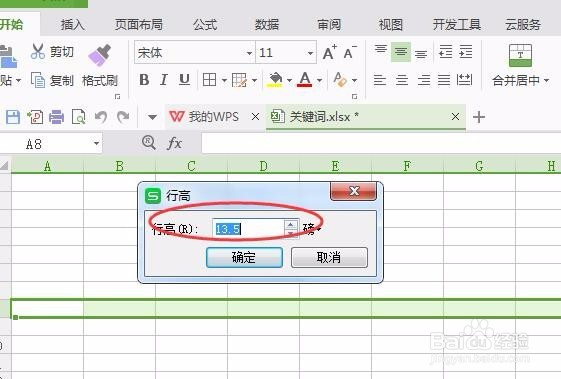Open the 审阅 ribbon tab
Screen dimensions: 561x379
pos(329,25)
